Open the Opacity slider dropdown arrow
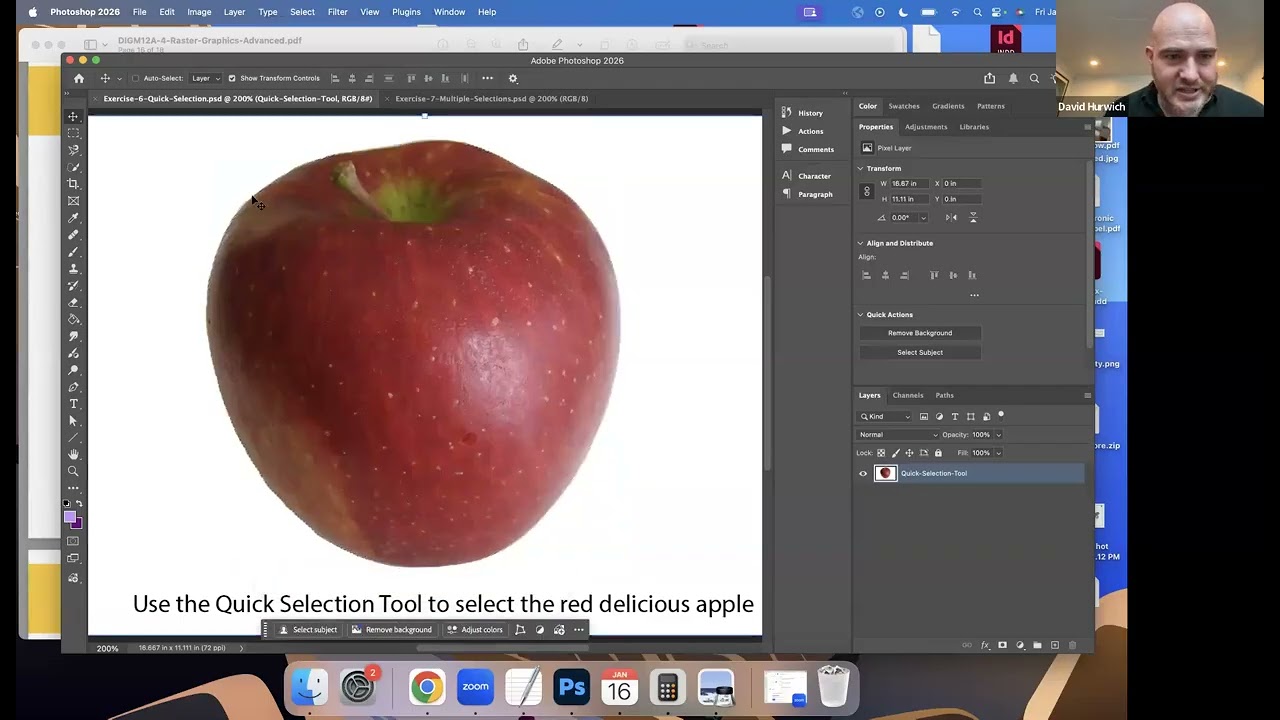 (998, 435)
